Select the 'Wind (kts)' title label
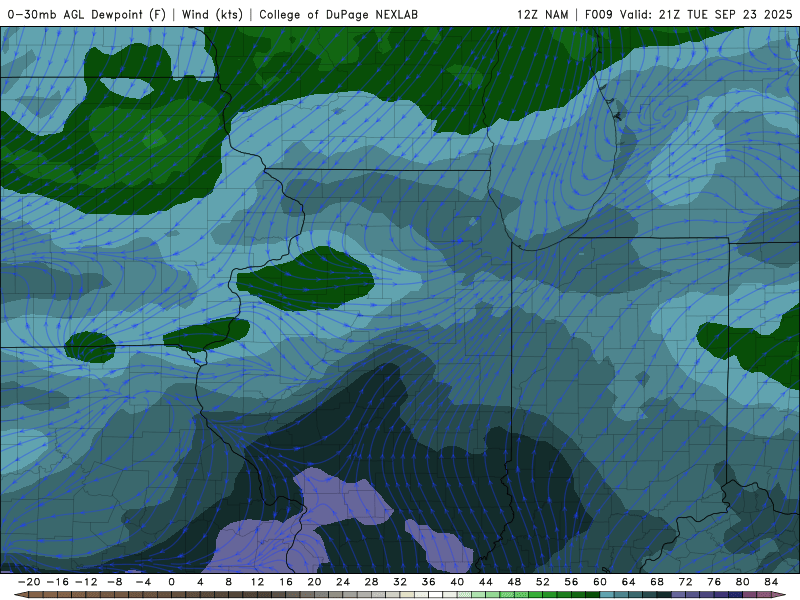Viewport: 800px width, 600px height. point(212,14)
